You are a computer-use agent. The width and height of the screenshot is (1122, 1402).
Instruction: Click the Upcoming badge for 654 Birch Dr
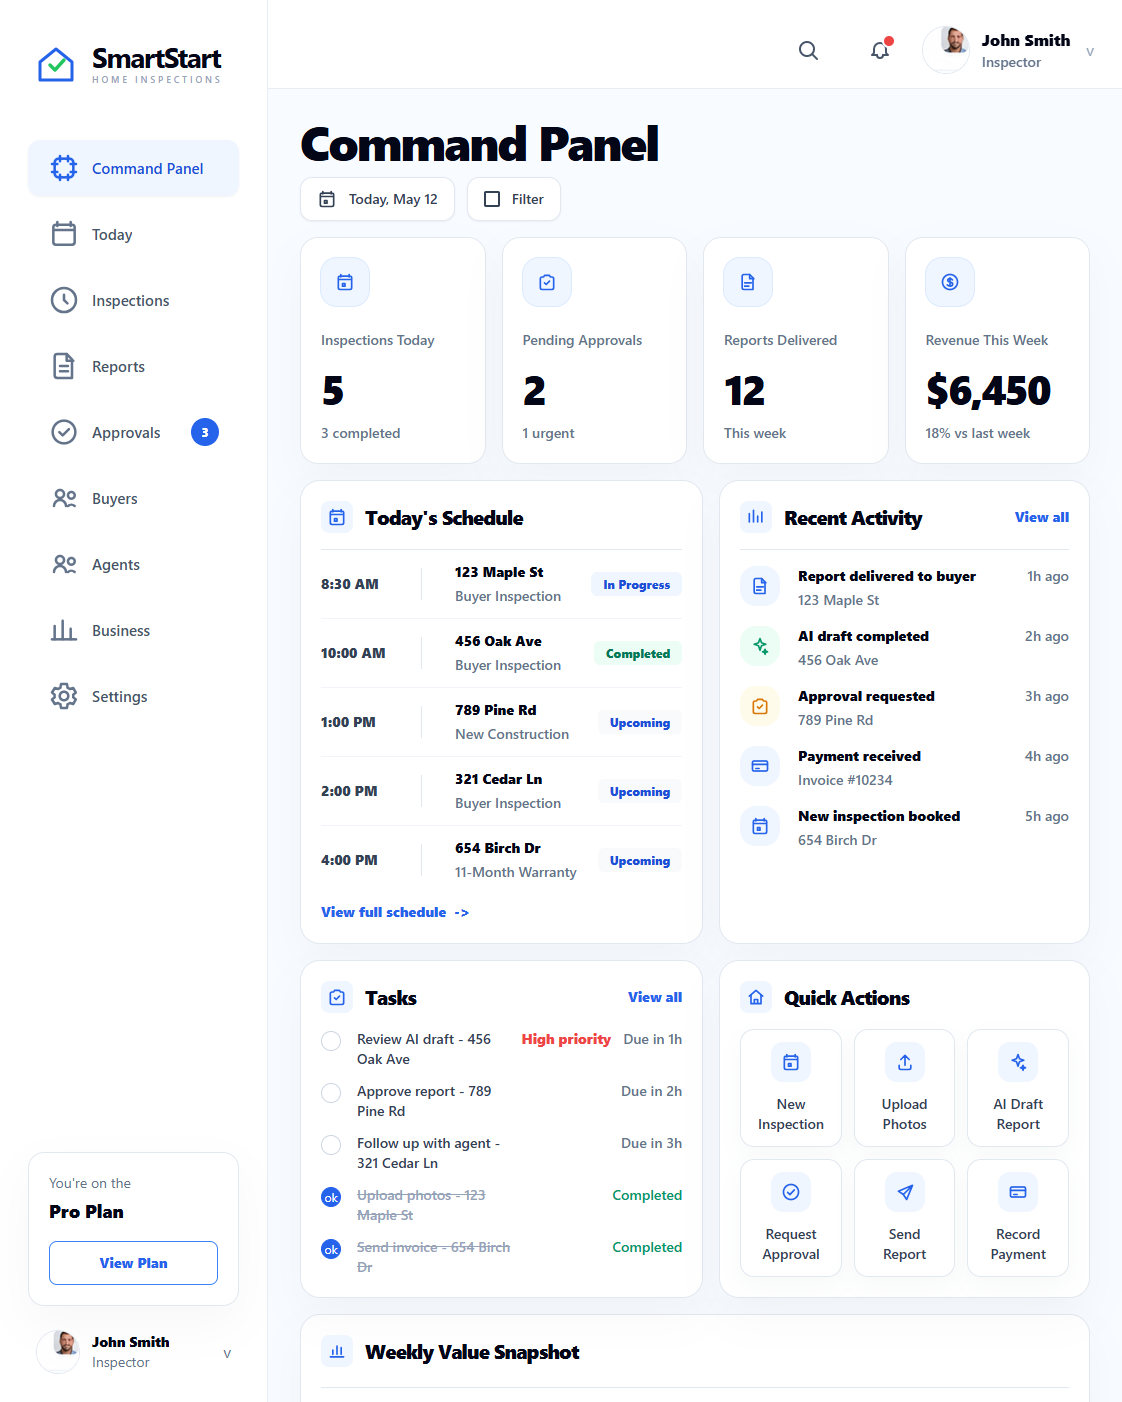pos(640,860)
